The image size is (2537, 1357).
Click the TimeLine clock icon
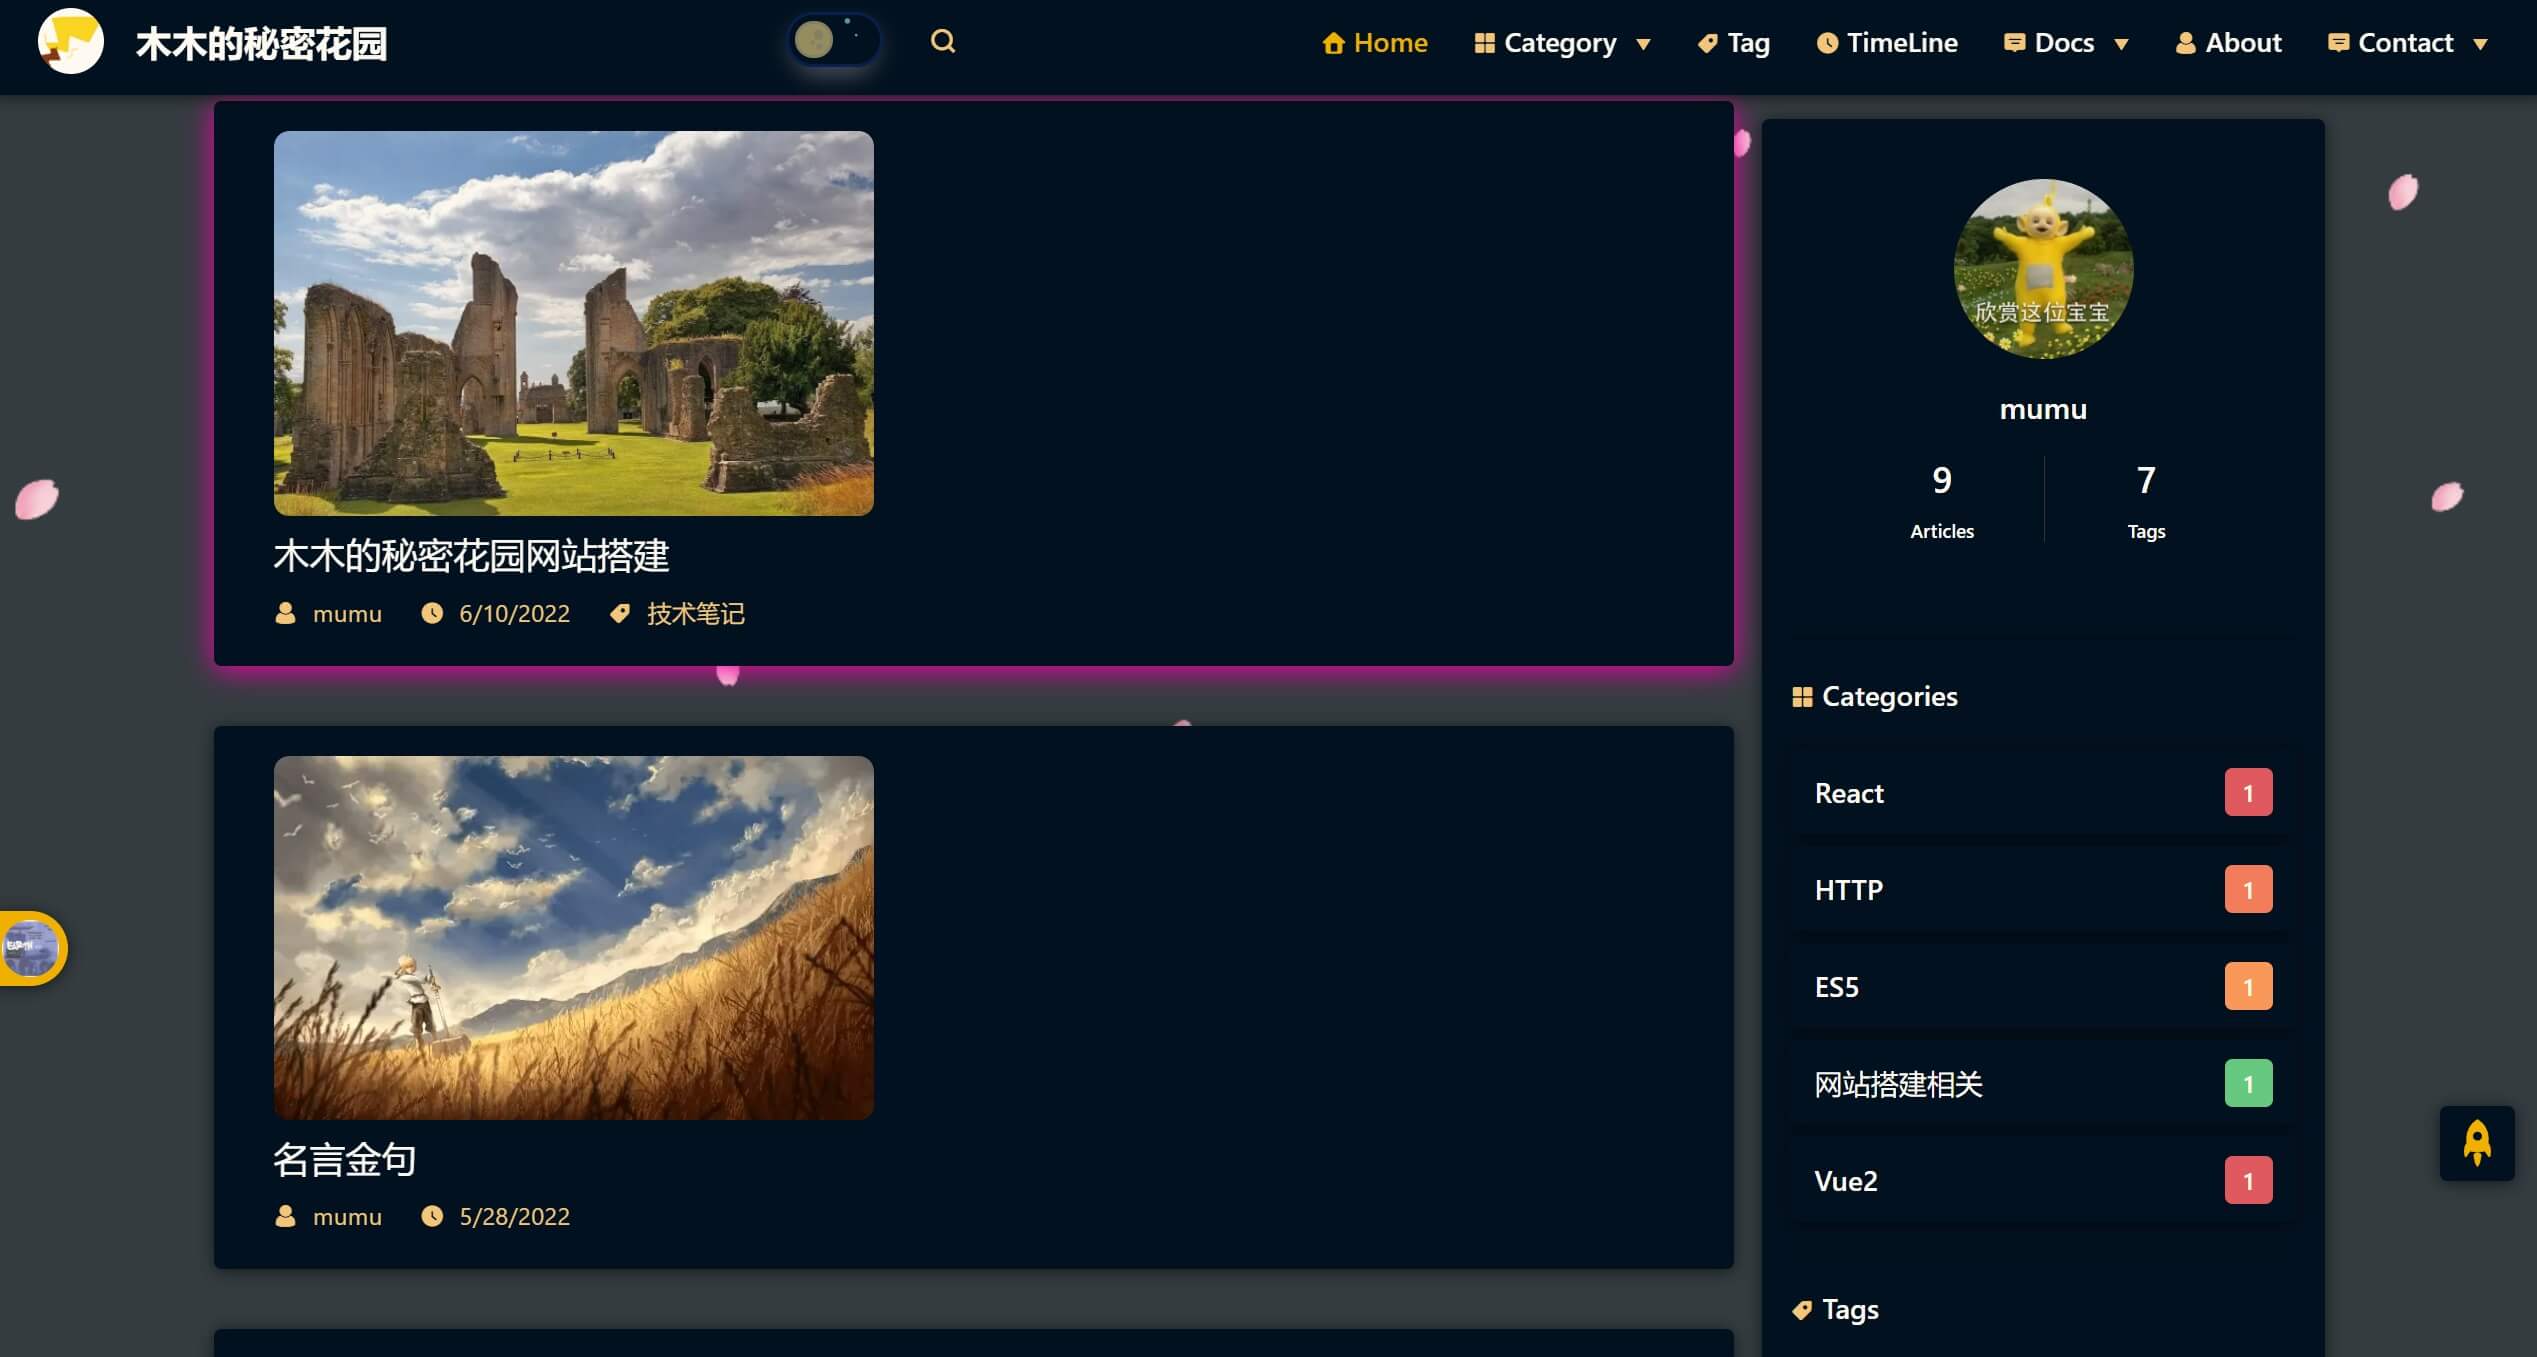[x=1827, y=44]
